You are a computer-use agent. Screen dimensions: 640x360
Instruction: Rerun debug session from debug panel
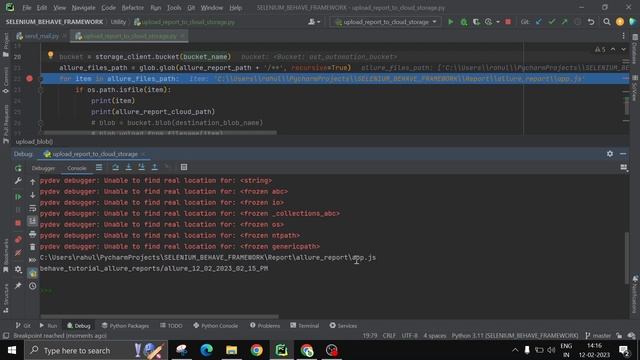click(18, 168)
